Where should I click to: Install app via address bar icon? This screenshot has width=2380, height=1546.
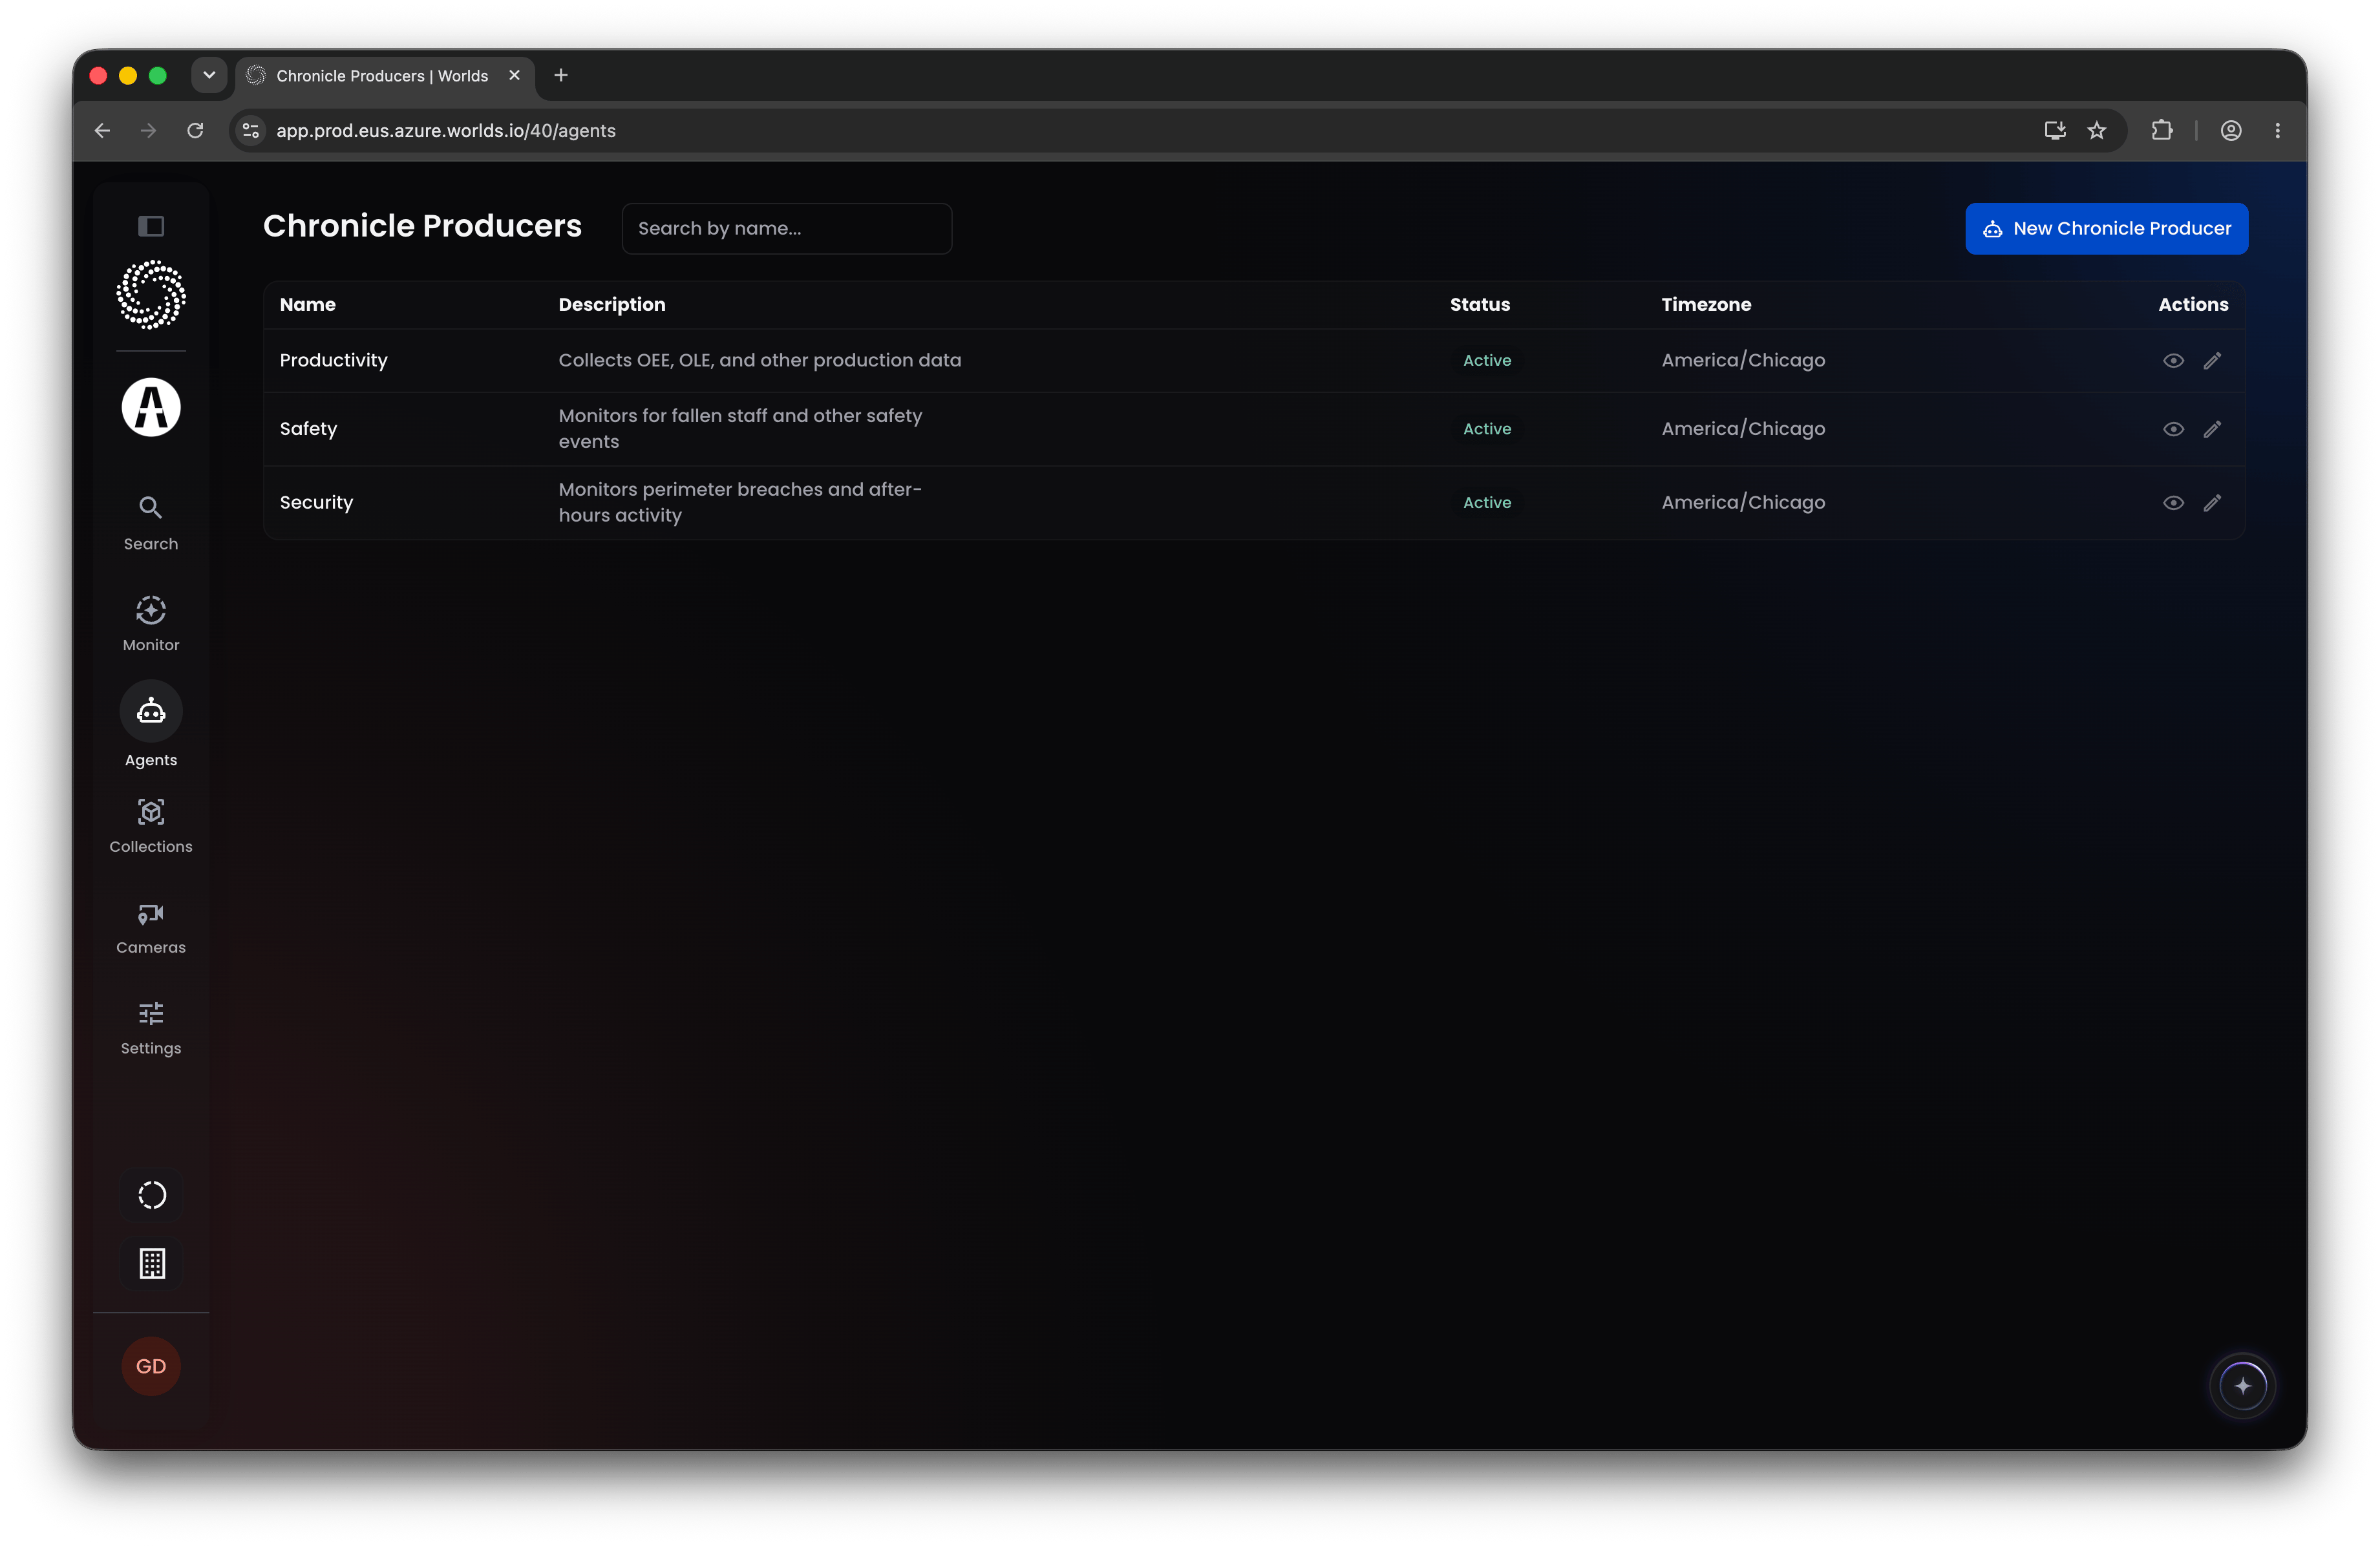(x=2055, y=131)
